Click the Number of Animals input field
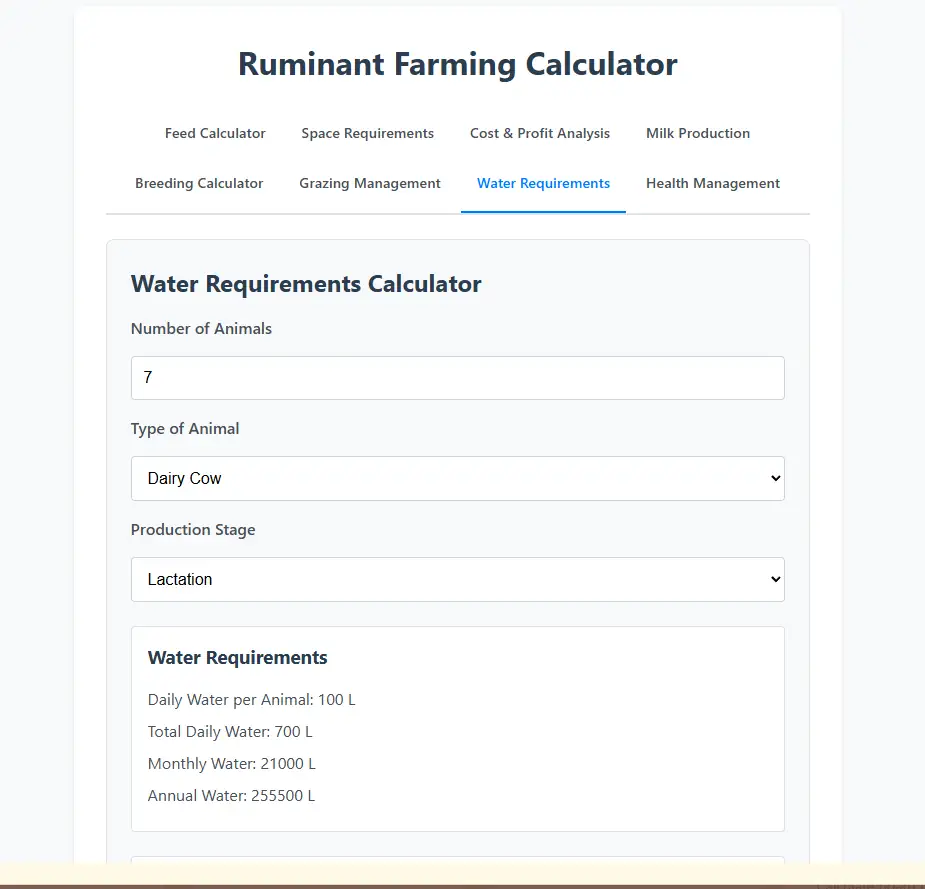The image size is (925, 889). pyautogui.click(x=458, y=378)
